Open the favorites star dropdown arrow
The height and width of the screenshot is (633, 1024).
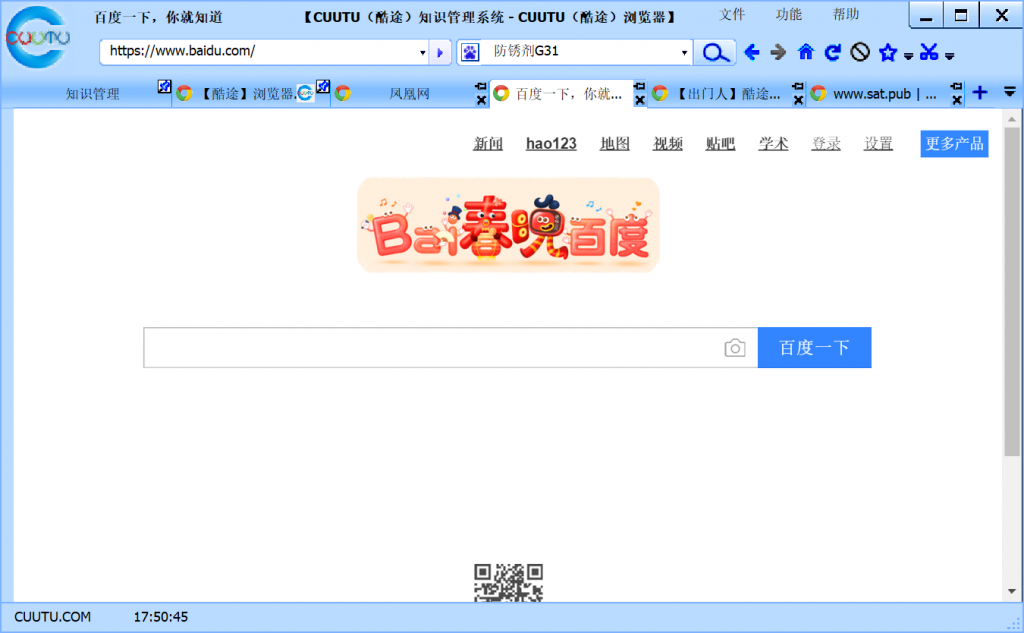908,56
